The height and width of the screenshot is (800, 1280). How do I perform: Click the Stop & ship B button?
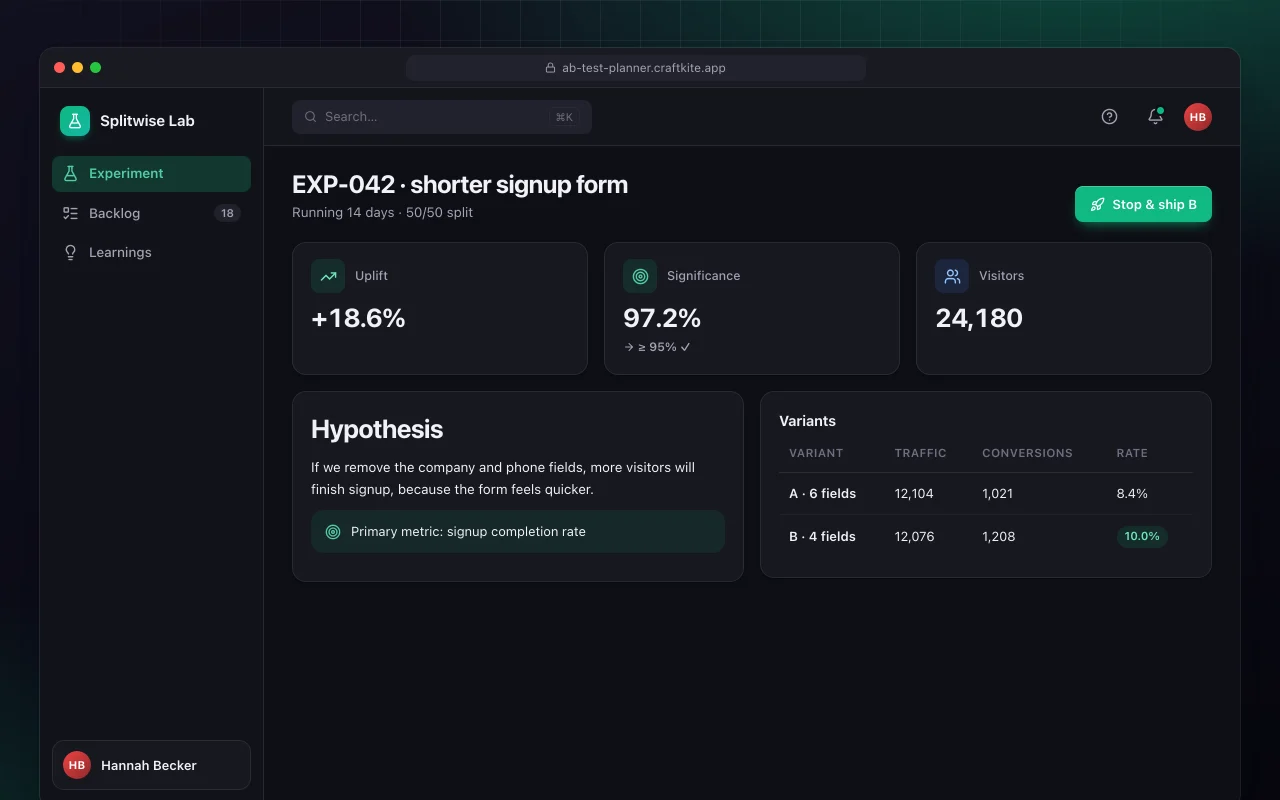1143,204
